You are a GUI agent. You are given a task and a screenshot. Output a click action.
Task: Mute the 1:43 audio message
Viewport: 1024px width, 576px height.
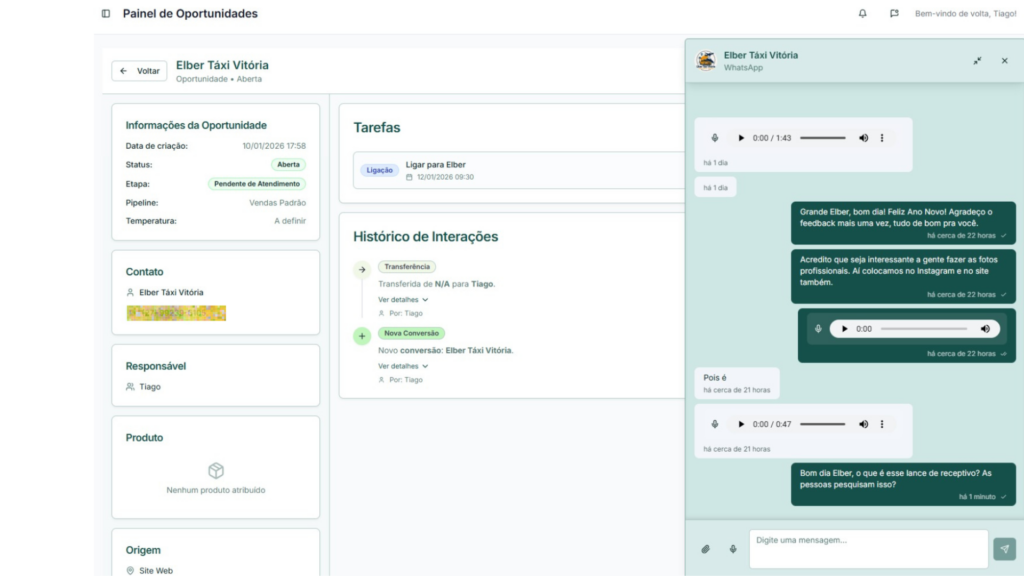click(863, 138)
